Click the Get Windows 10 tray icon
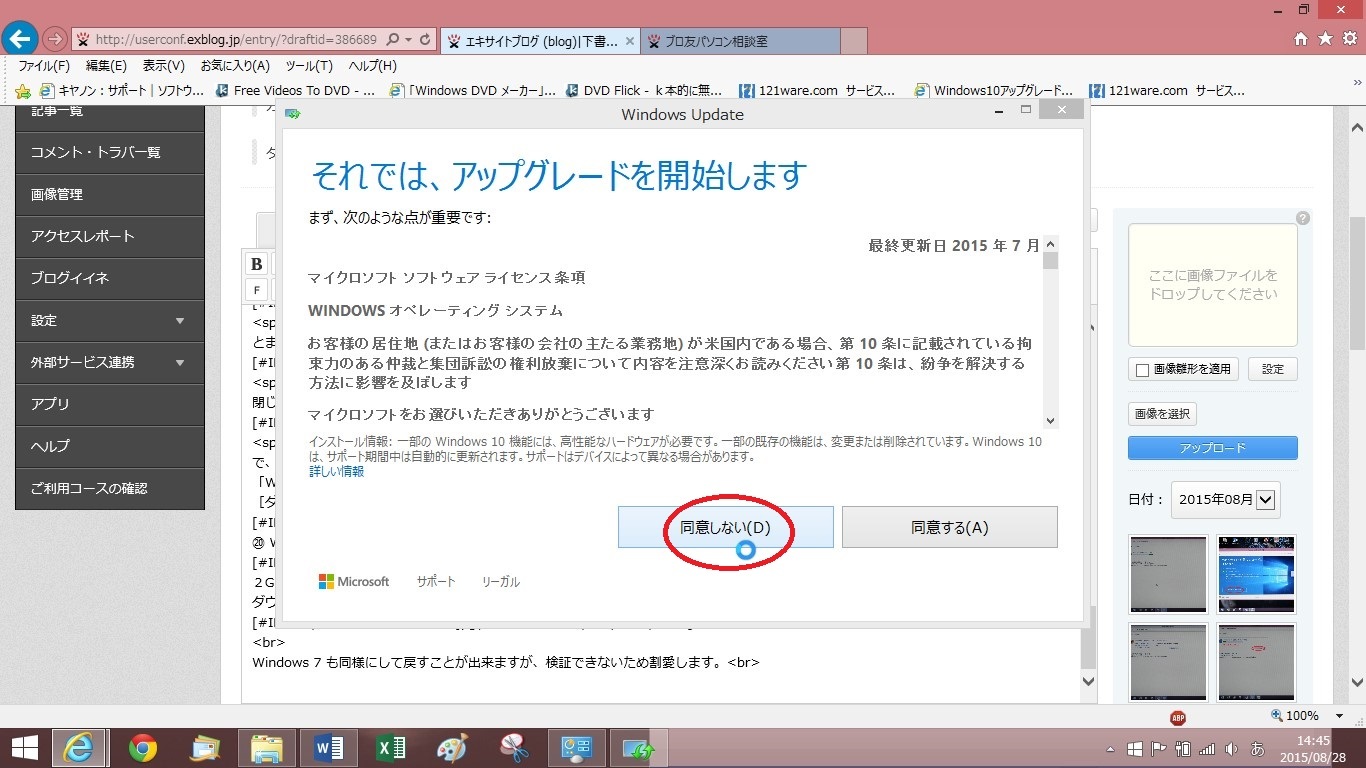This screenshot has width=1366, height=768. pos(1135,748)
